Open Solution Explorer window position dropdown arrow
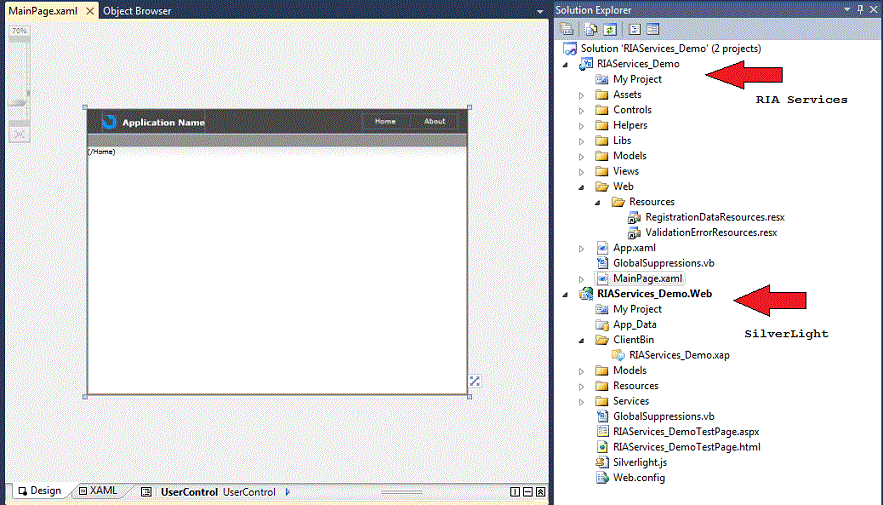This screenshot has width=883, height=505. tap(846, 10)
